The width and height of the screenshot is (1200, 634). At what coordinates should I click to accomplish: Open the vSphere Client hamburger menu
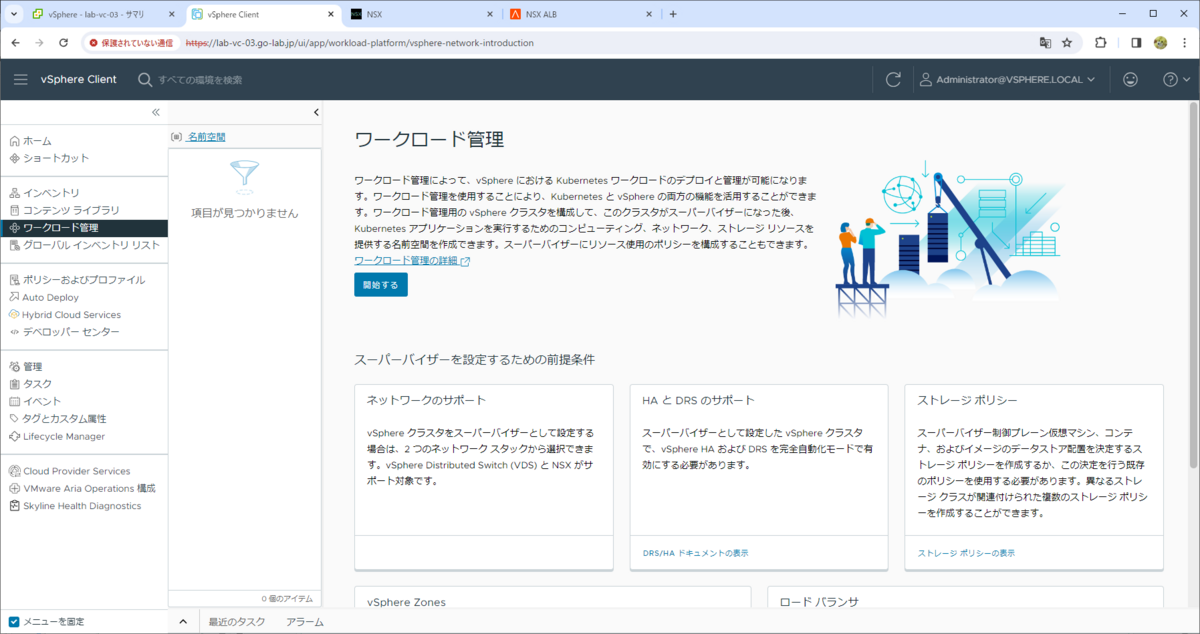(20, 79)
